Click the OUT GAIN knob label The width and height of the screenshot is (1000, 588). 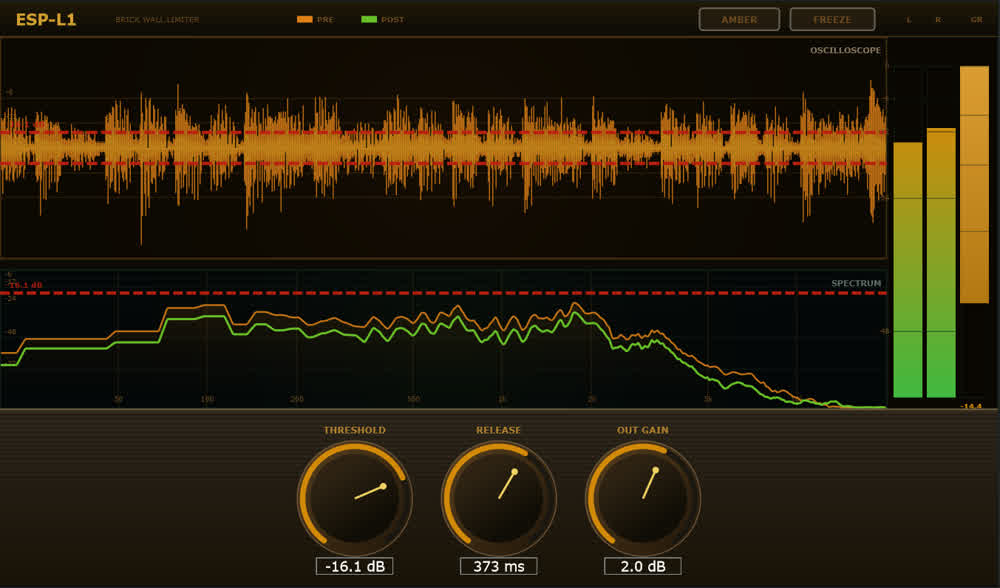pyautogui.click(x=643, y=430)
